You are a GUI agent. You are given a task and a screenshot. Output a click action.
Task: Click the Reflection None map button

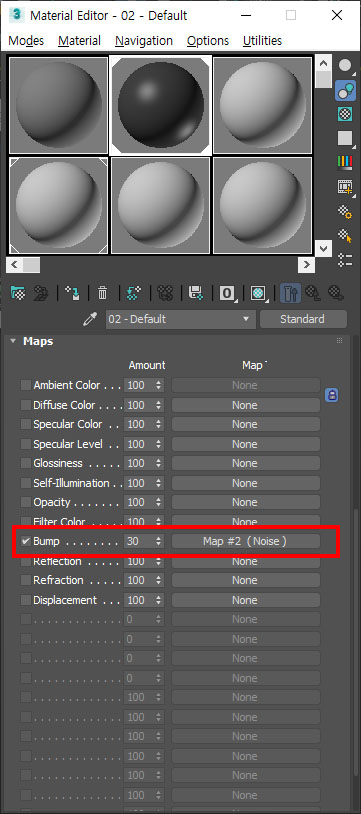point(245,561)
